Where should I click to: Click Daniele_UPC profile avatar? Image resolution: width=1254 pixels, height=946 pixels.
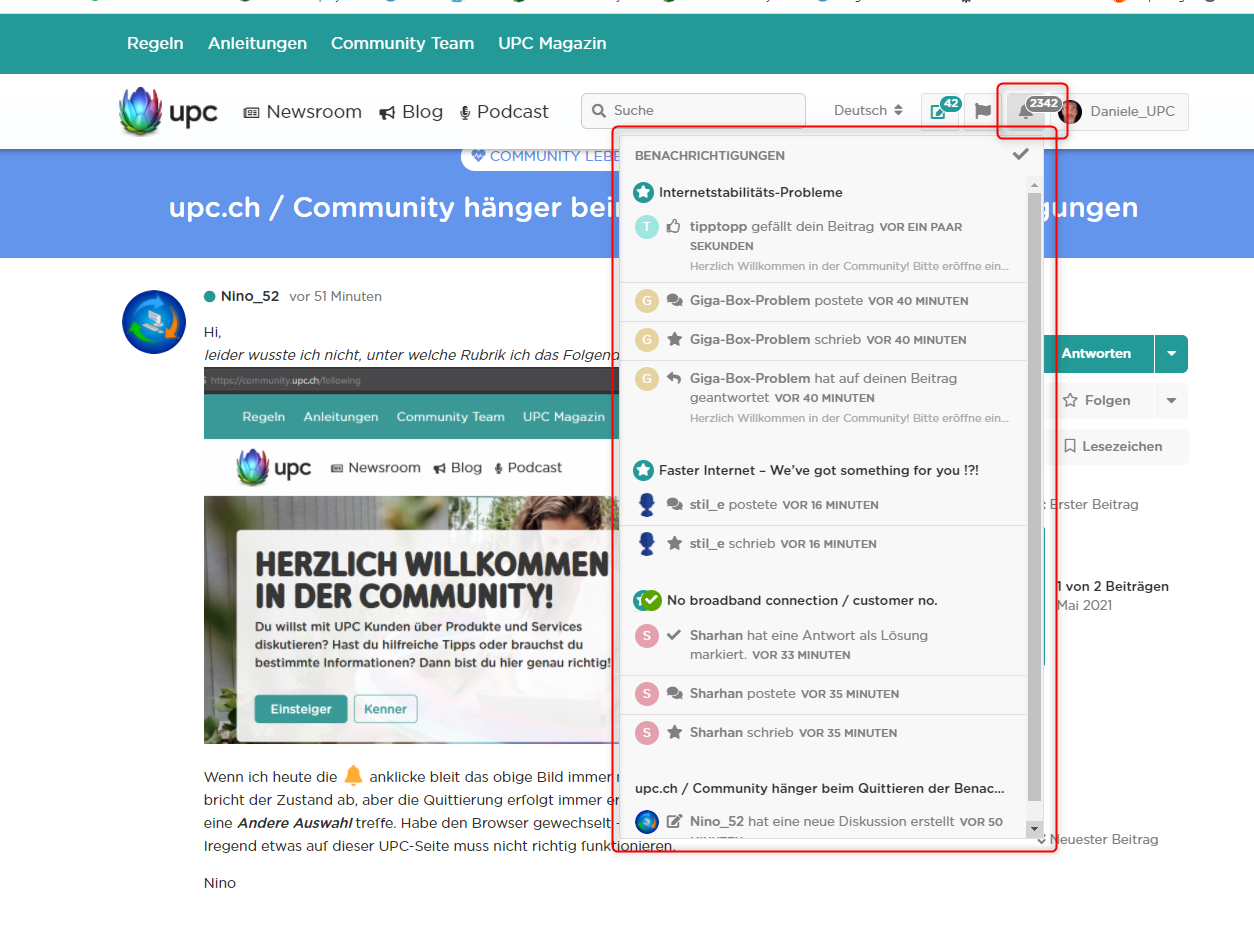click(1070, 112)
